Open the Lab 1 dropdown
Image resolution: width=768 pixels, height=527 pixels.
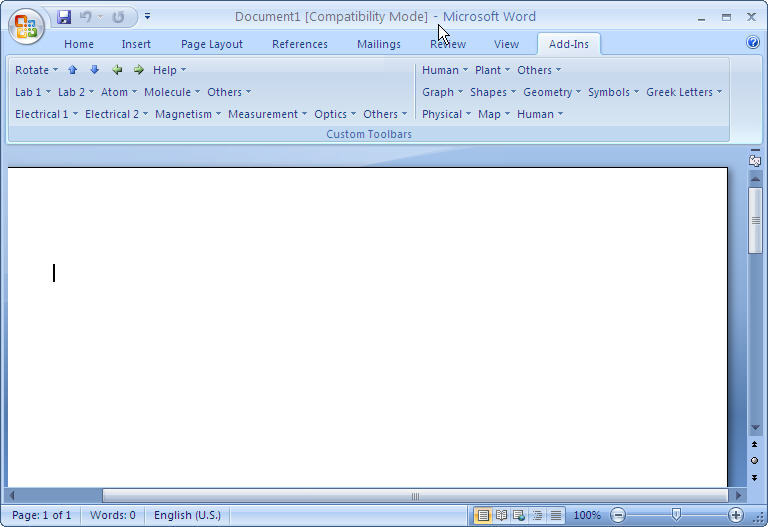click(33, 92)
